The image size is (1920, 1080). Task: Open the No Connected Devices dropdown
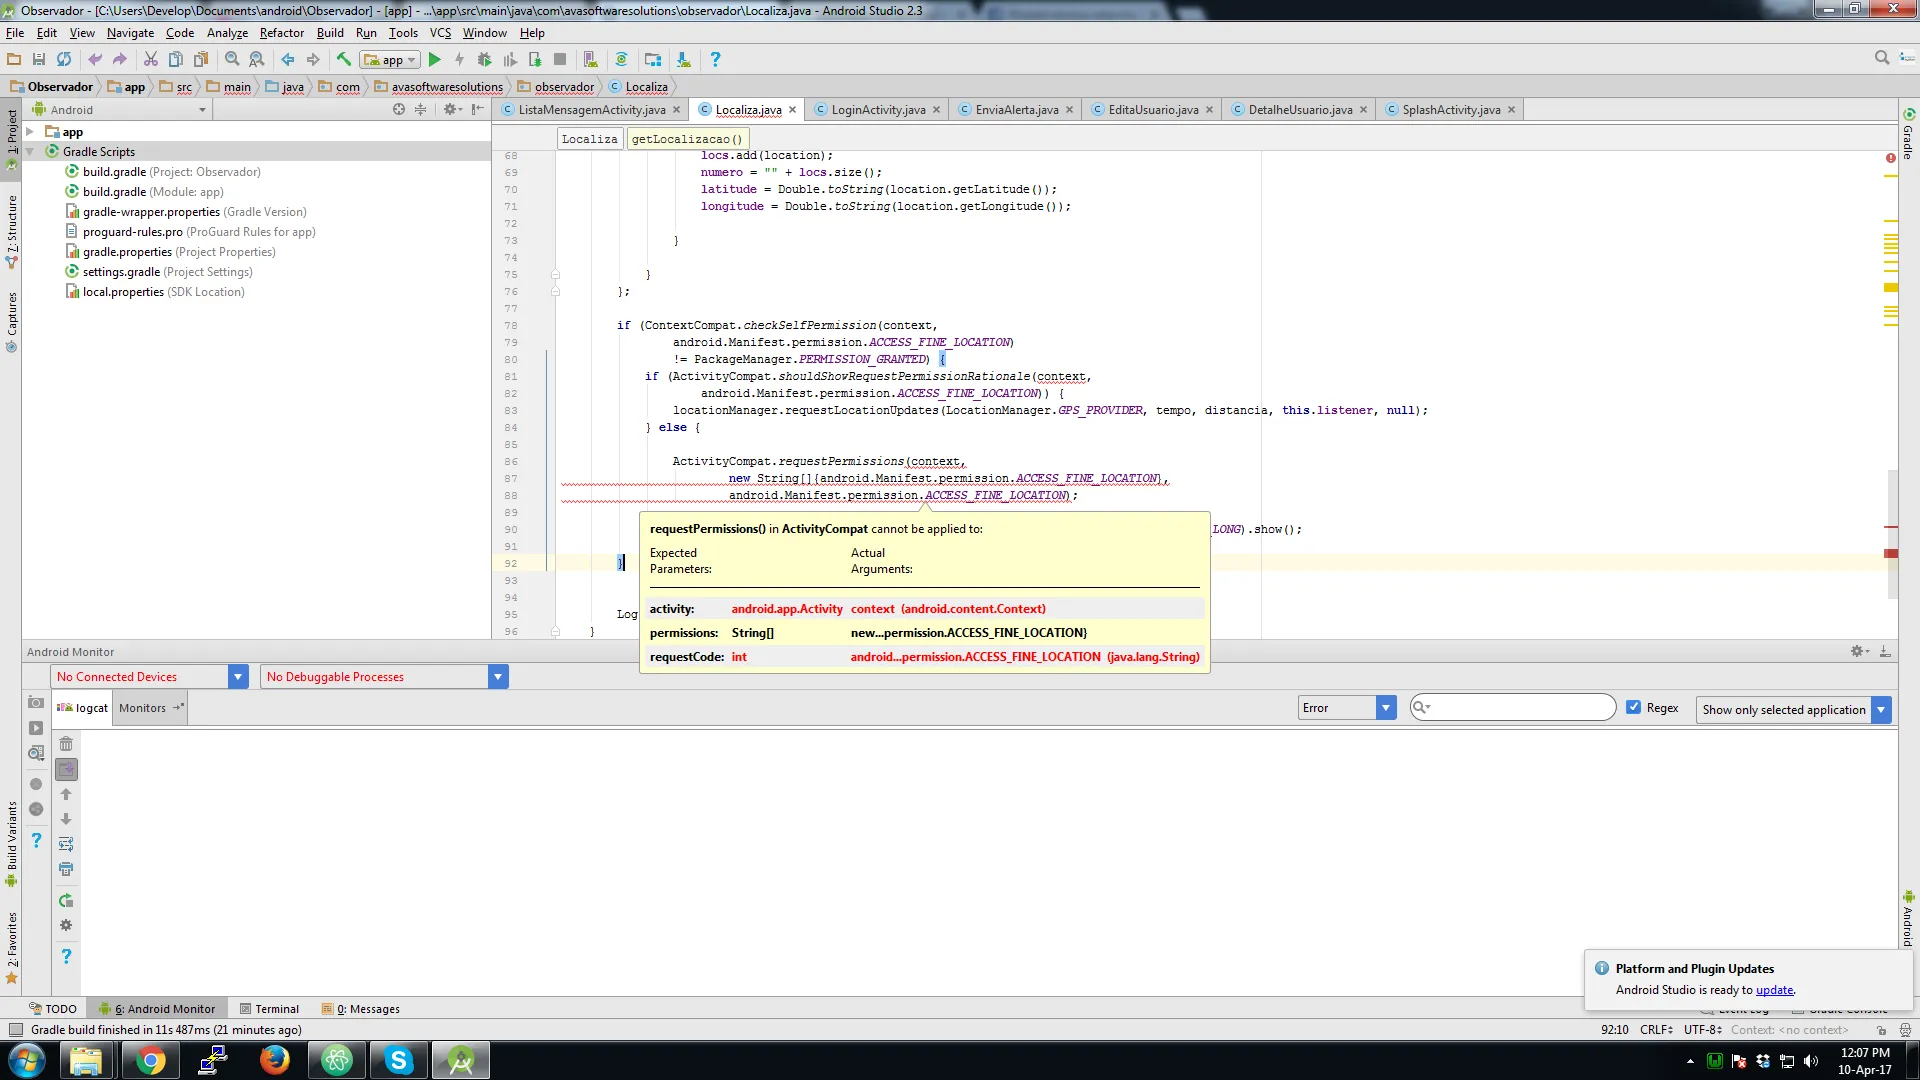pyautogui.click(x=238, y=677)
